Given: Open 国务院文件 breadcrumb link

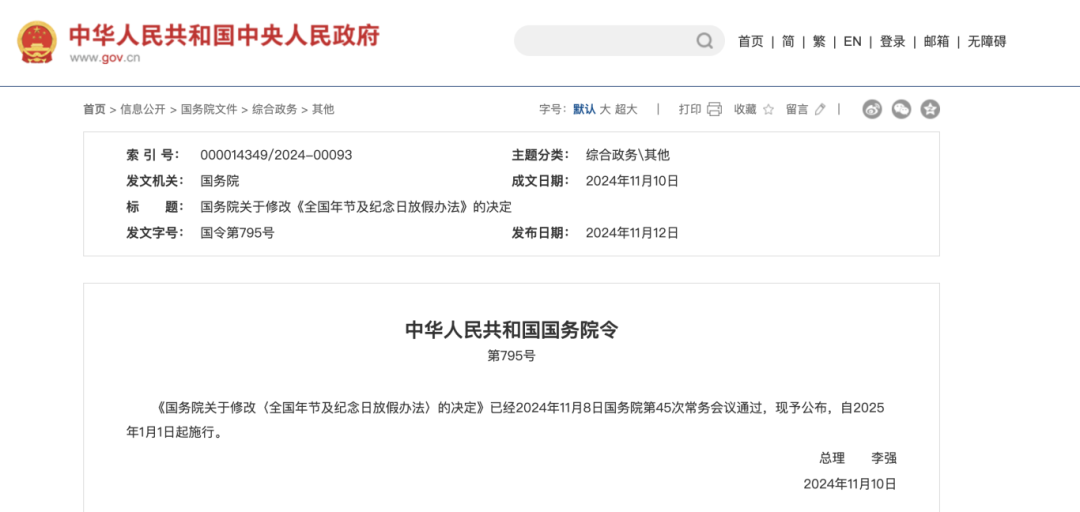Looking at the screenshot, I should point(209,109).
